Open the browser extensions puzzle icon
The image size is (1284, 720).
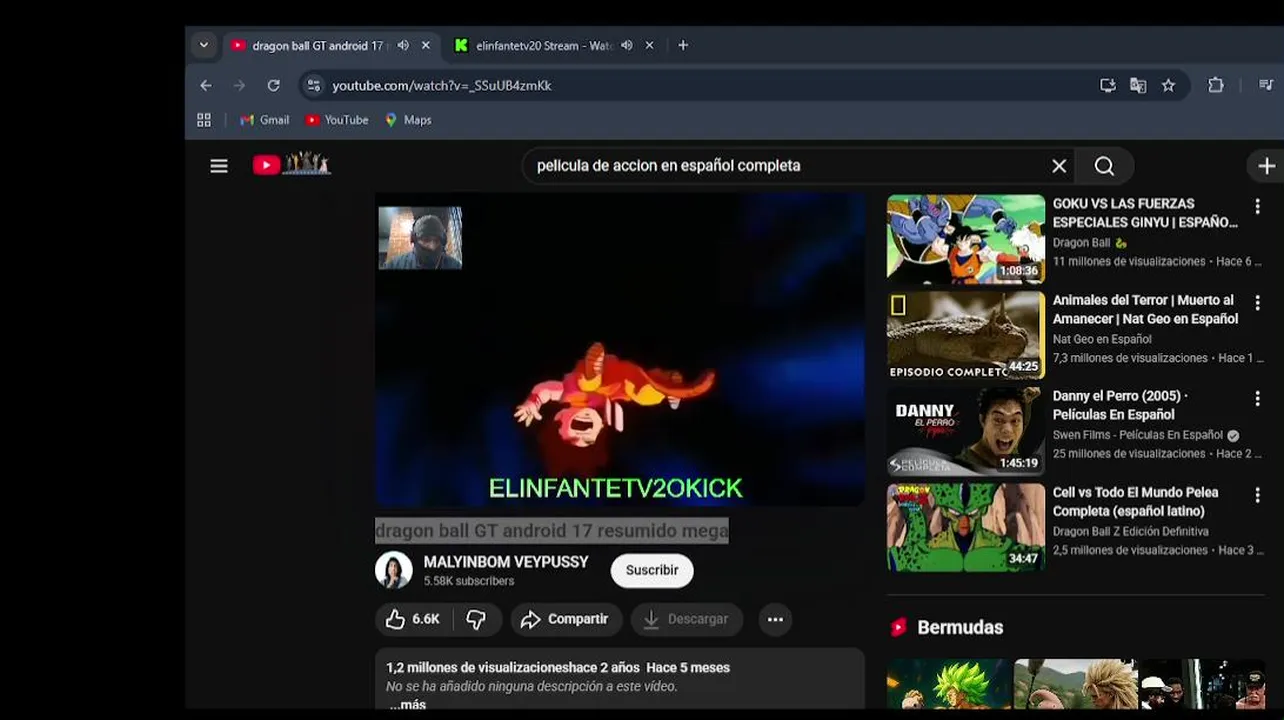click(1216, 86)
